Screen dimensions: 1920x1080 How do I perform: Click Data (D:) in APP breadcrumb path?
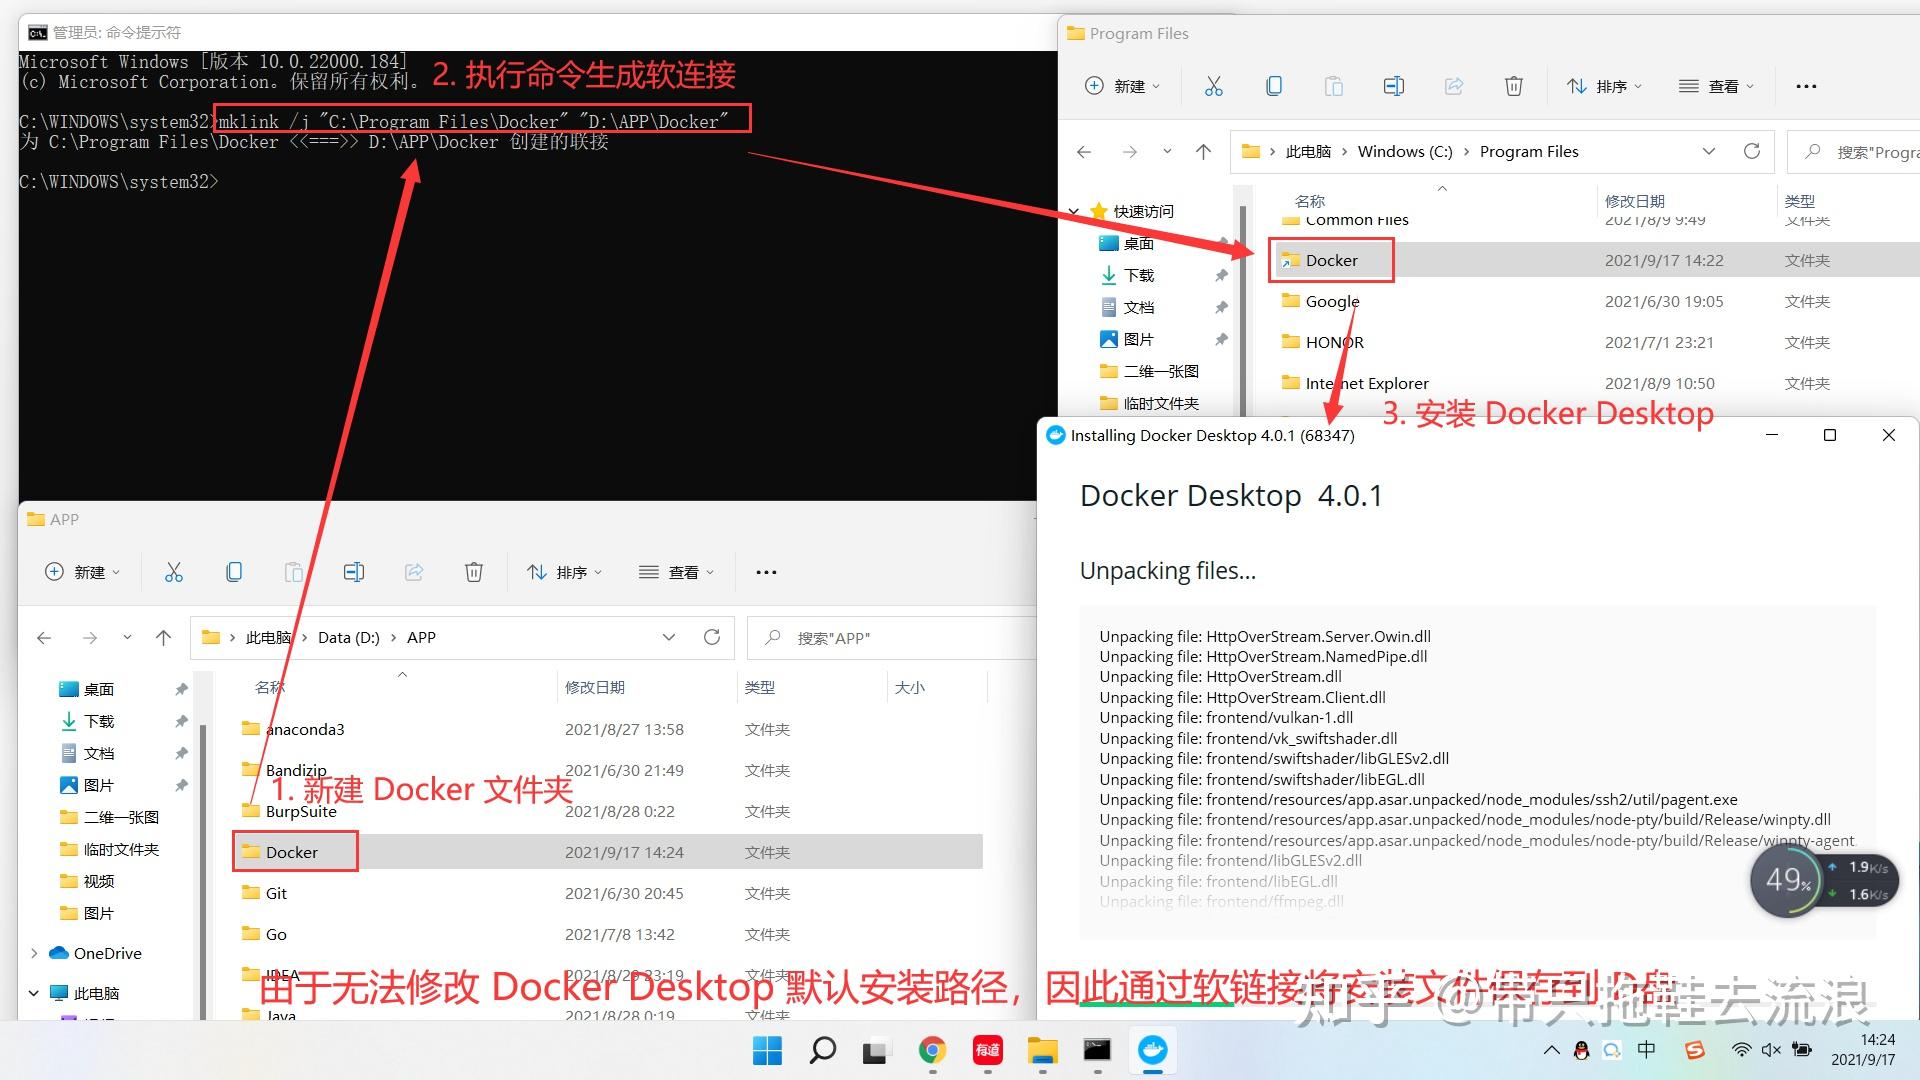pos(349,637)
